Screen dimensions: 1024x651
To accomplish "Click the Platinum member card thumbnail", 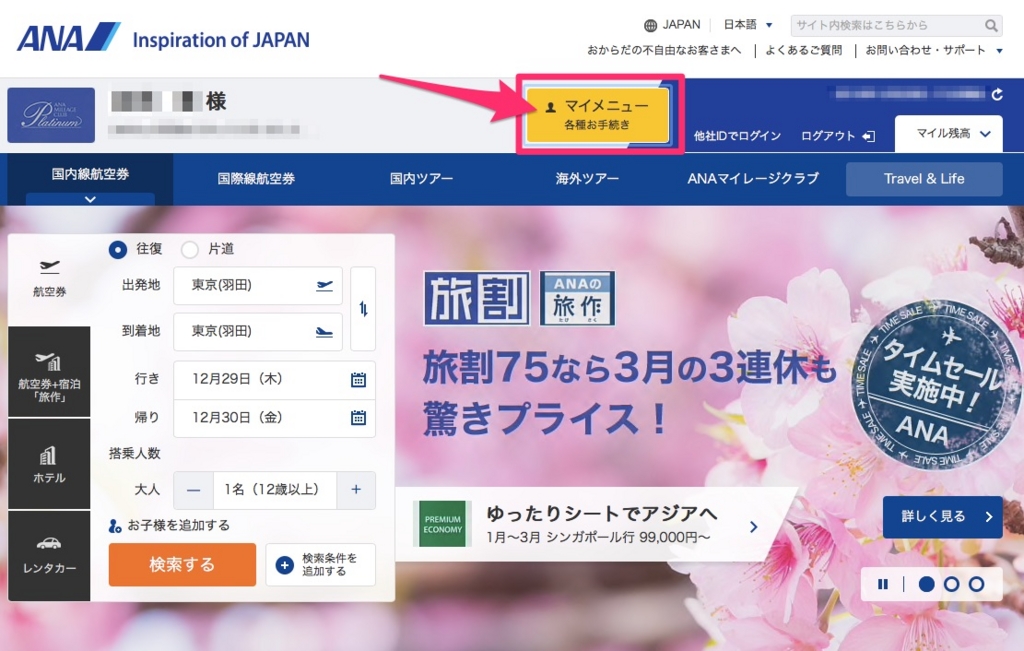I will click(x=51, y=115).
